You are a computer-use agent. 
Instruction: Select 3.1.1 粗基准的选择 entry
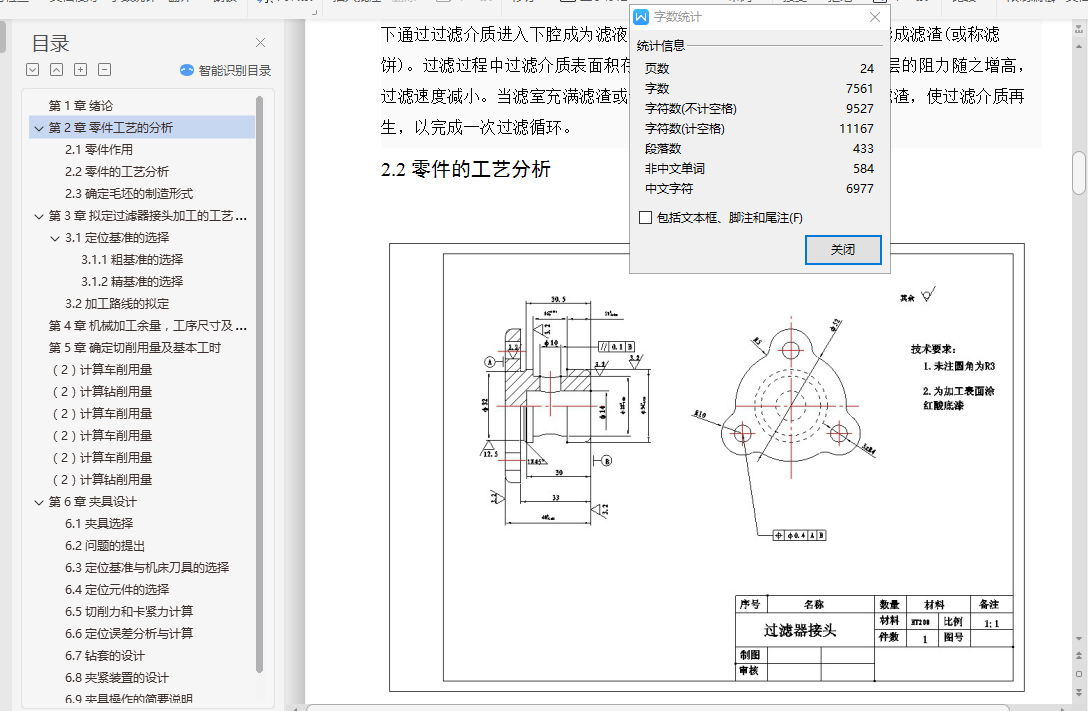pos(132,259)
